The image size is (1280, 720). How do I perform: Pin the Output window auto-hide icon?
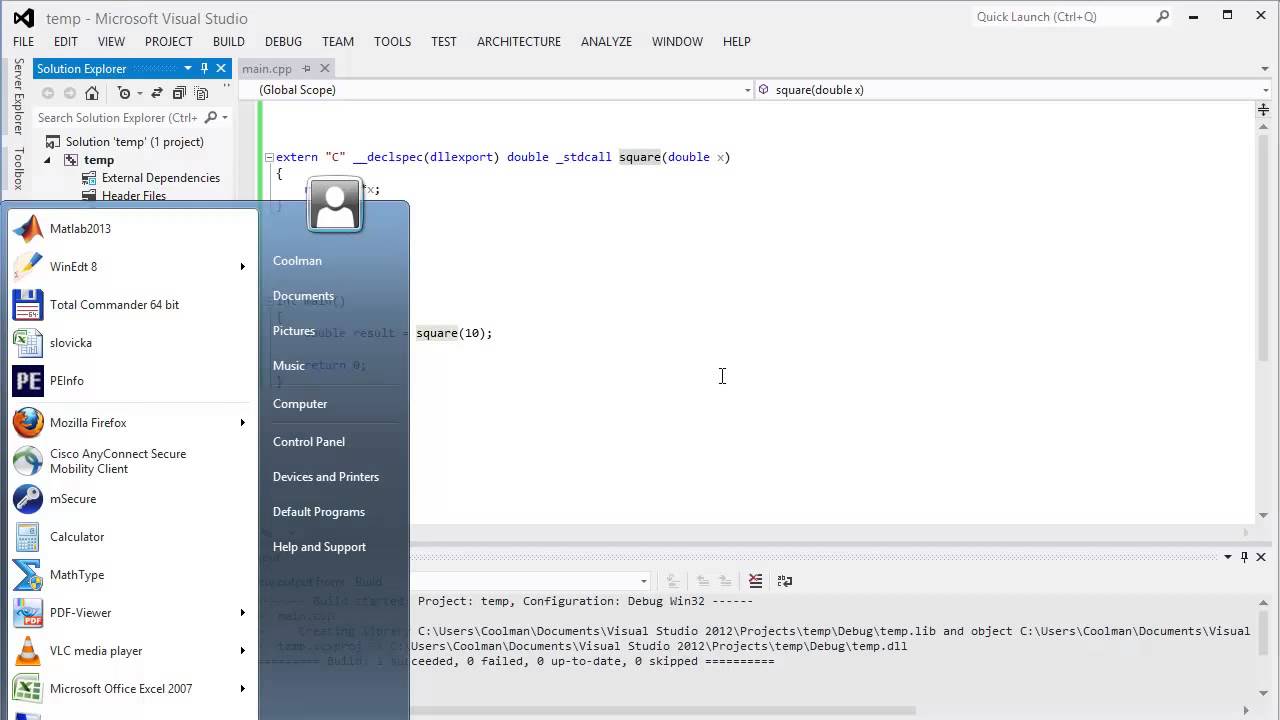tap(1244, 557)
